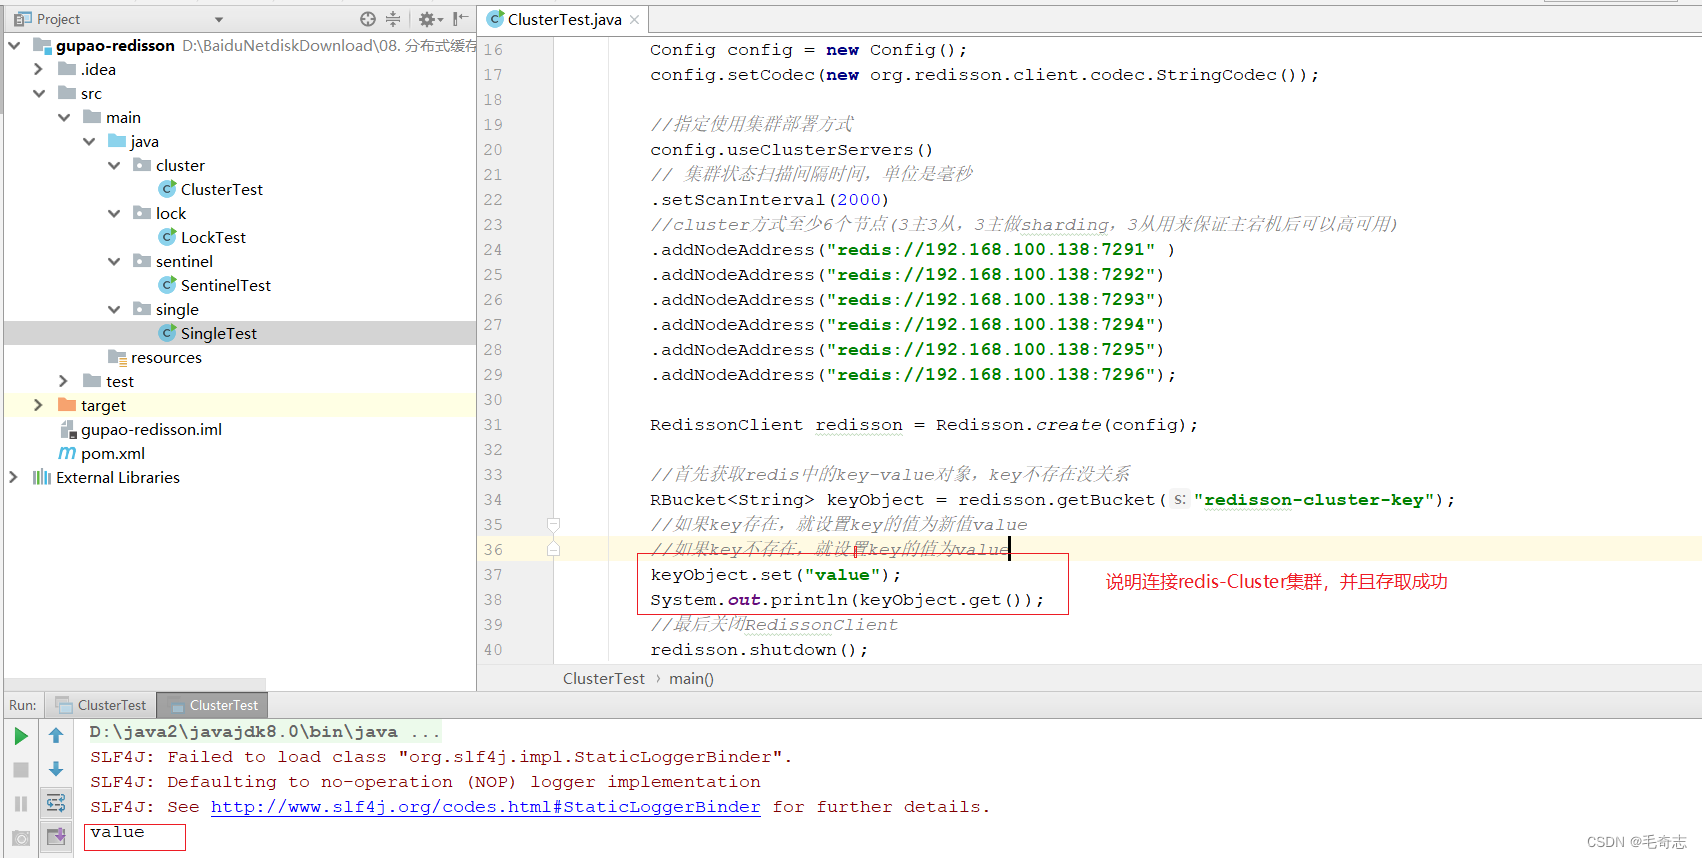Click line number 24 in the gutter
Screen dimensions: 1702x858
pyautogui.click(x=493, y=250)
